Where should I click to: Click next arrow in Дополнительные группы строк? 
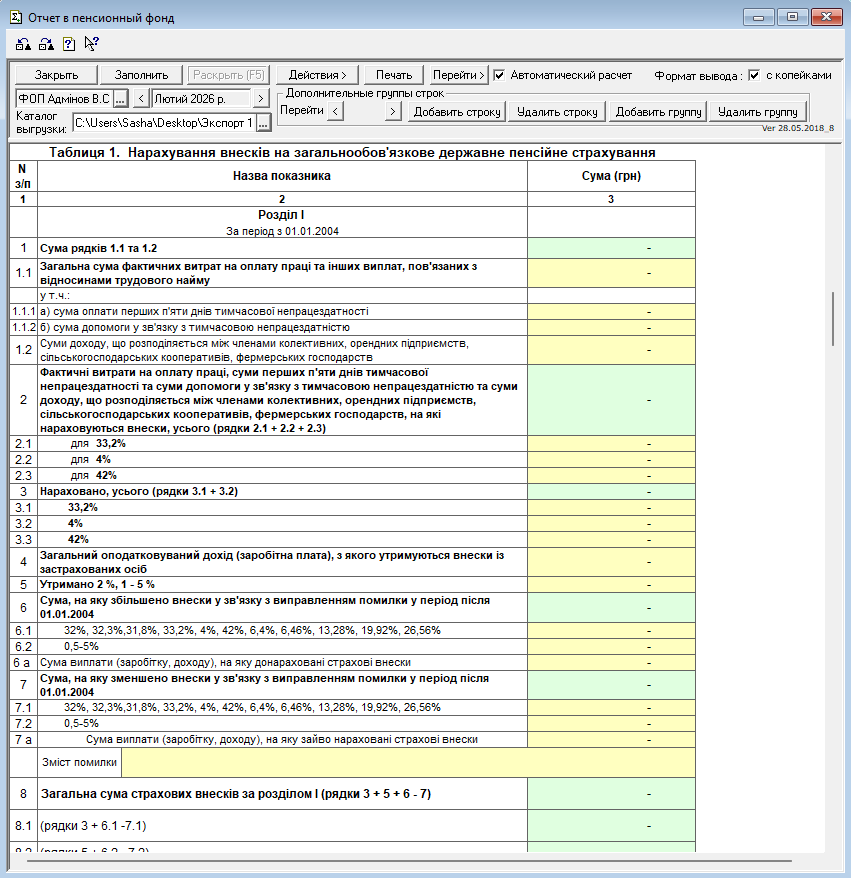[x=394, y=112]
